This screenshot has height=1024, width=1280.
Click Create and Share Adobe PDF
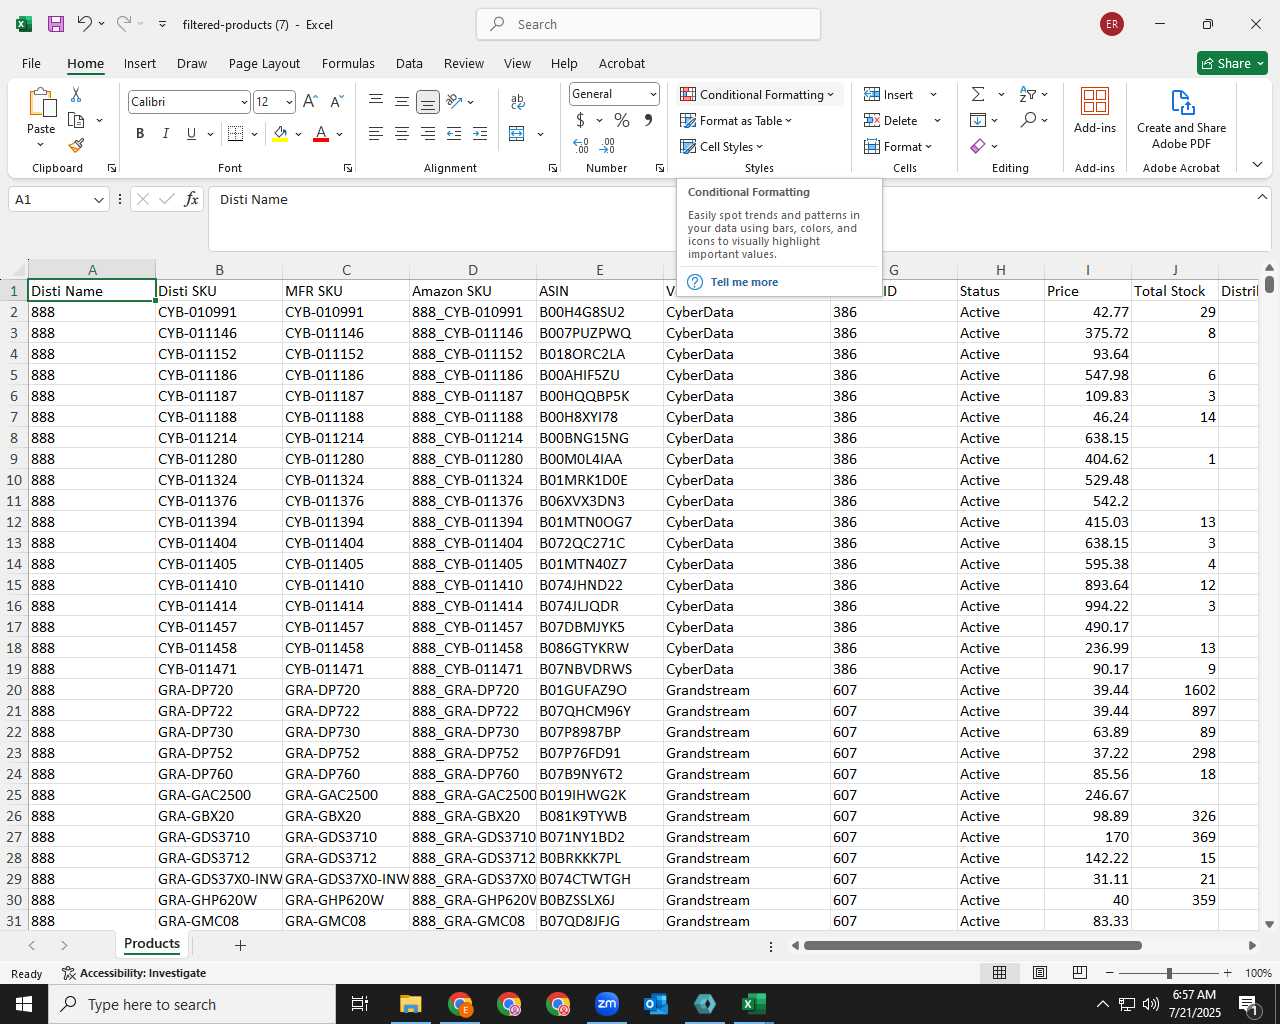click(1181, 119)
